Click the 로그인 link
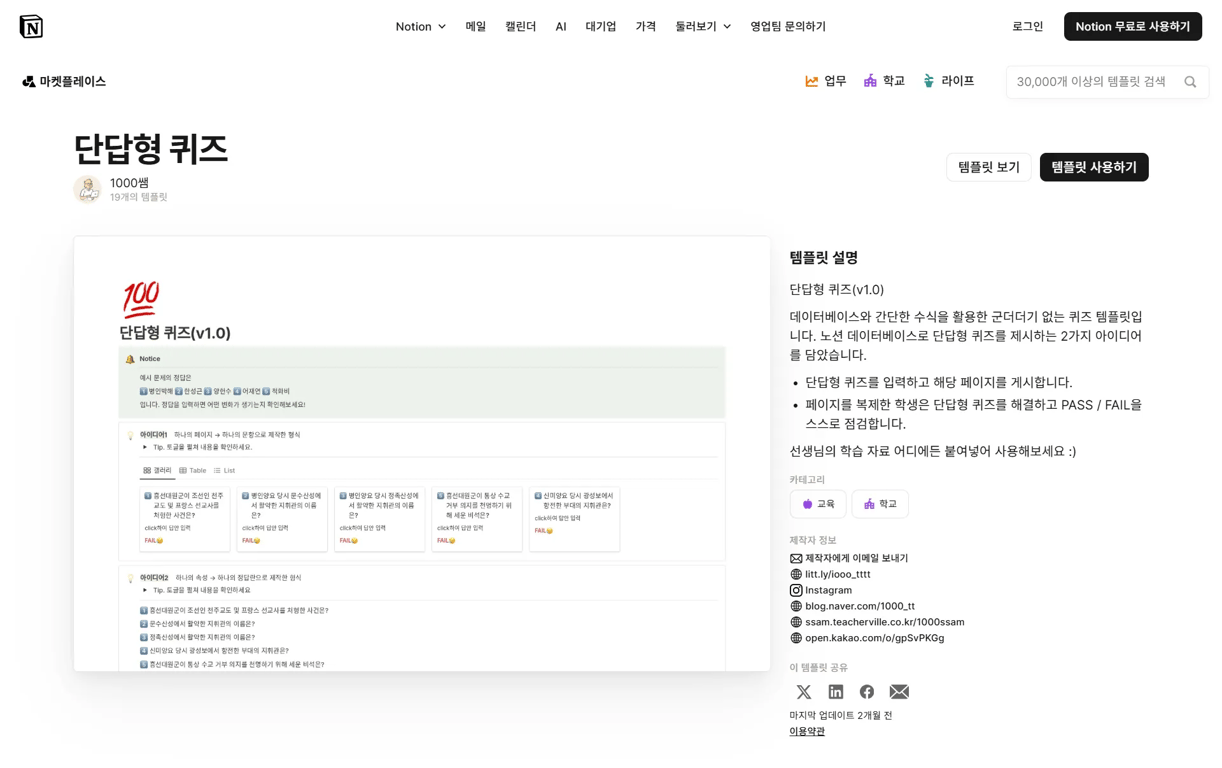The image size is (1222, 768). click(1027, 27)
